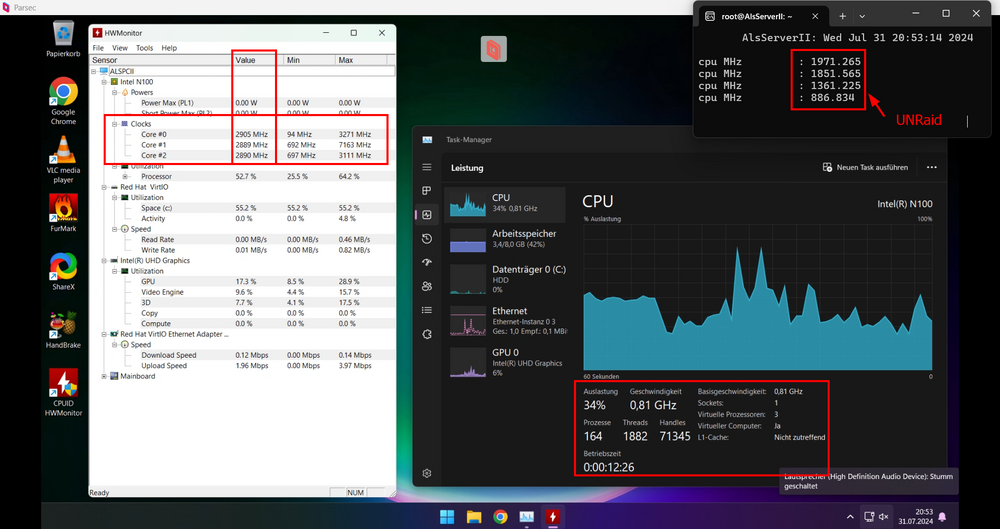
Task: Click the CPU utilization graph in Task Manager
Action: click(x=758, y=297)
